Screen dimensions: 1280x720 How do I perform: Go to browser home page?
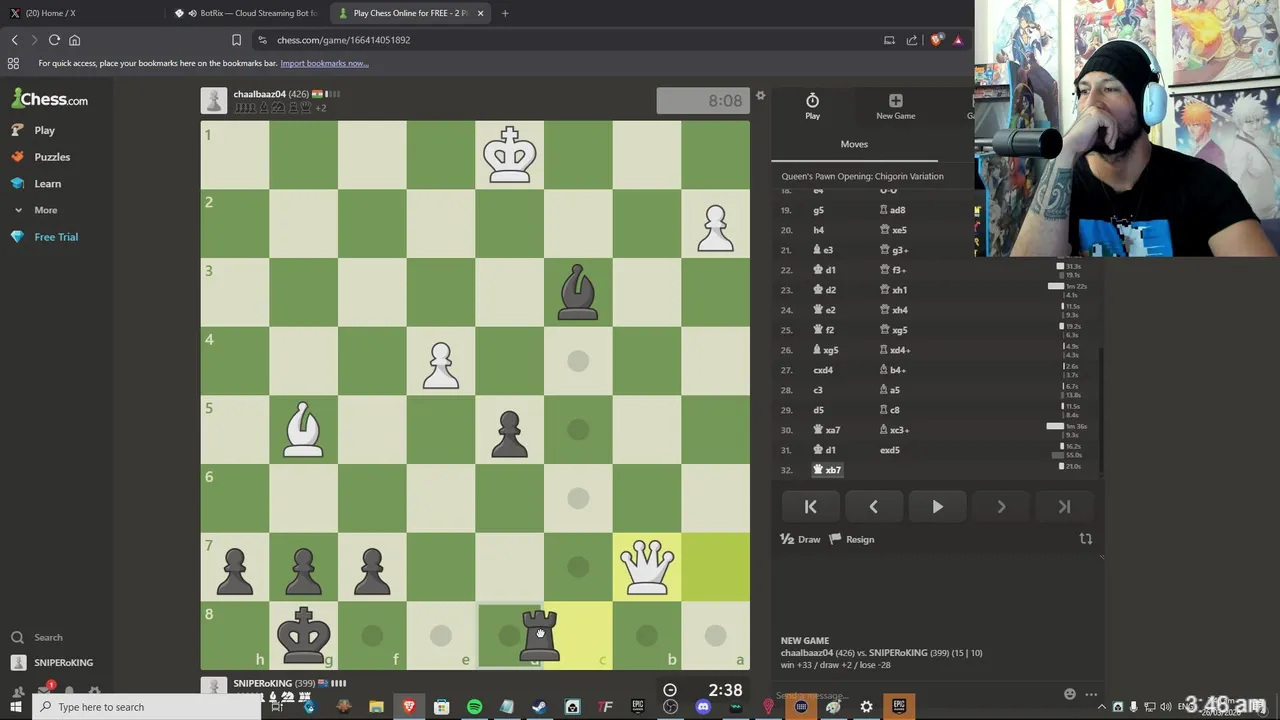pos(74,40)
